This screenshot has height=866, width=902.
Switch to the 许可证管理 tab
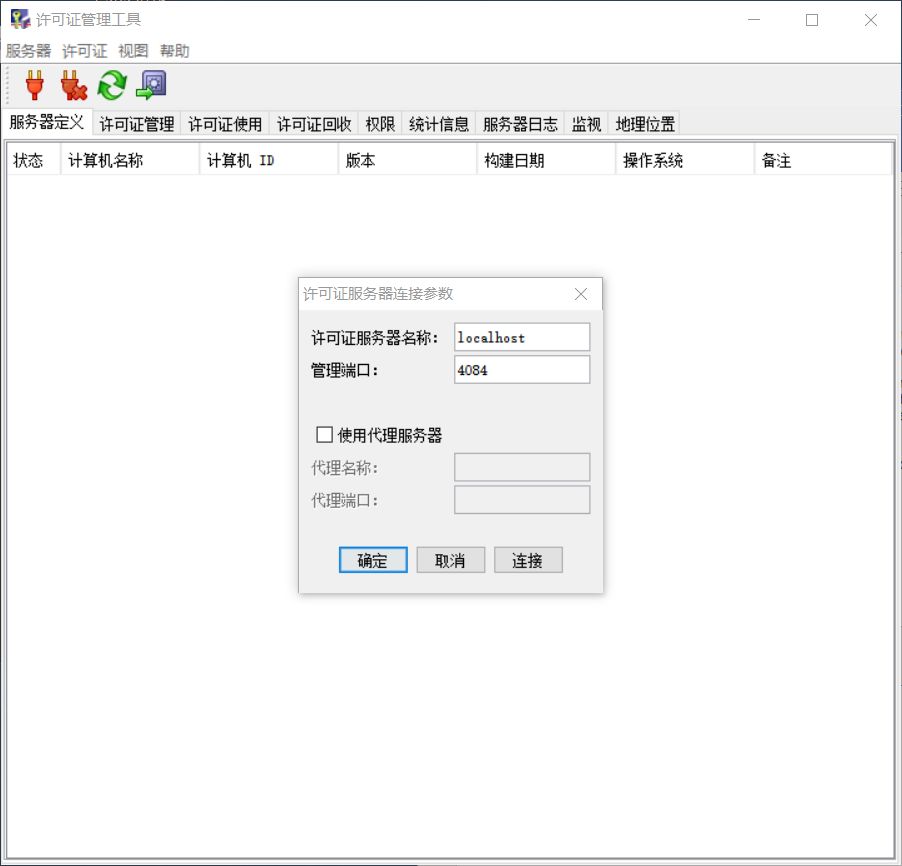pos(137,124)
